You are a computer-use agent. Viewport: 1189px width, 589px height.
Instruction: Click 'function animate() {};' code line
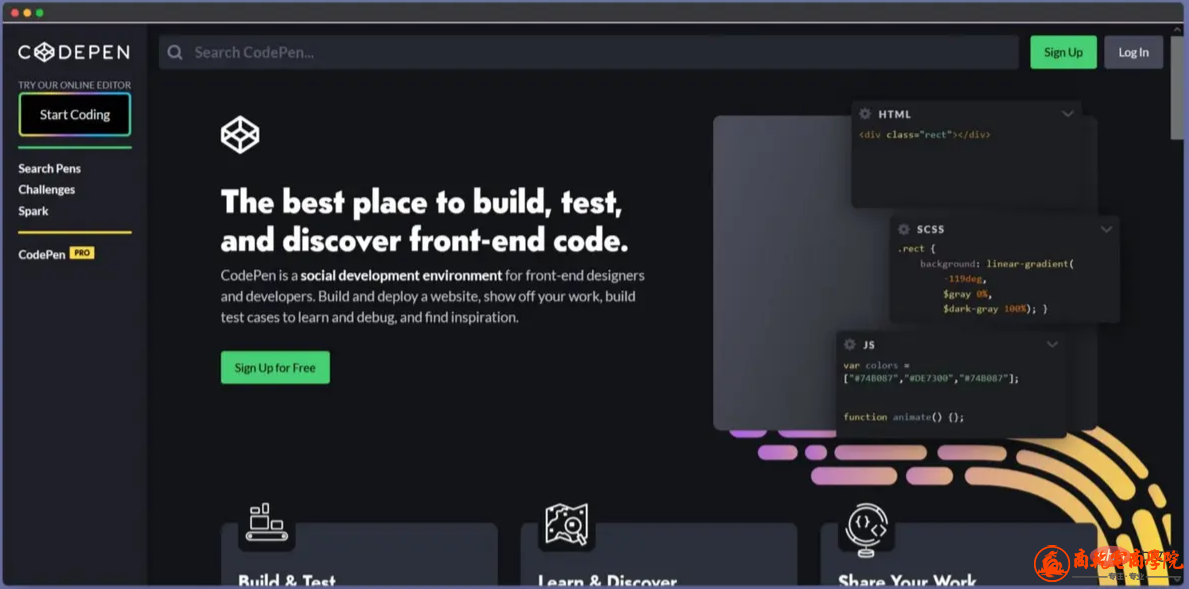tap(903, 417)
